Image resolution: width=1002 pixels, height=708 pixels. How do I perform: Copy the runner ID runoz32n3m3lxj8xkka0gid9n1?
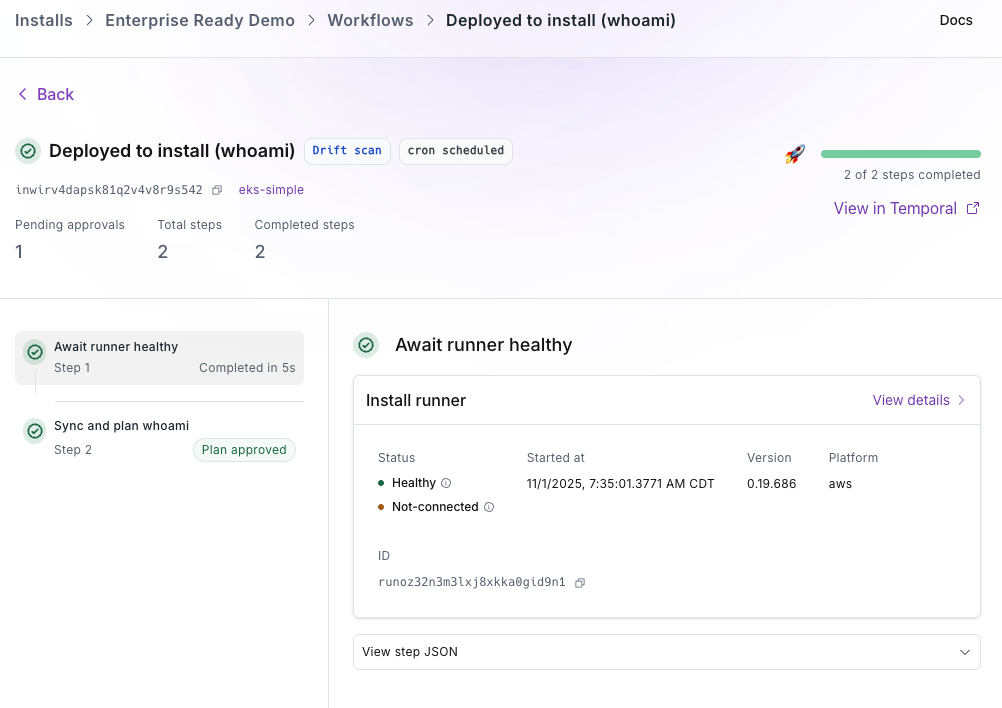pyautogui.click(x=580, y=582)
